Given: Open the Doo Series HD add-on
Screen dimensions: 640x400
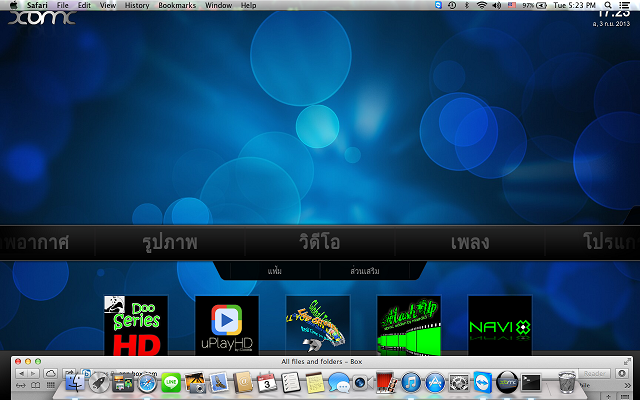Looking at the screenshot, I should 136,326.
